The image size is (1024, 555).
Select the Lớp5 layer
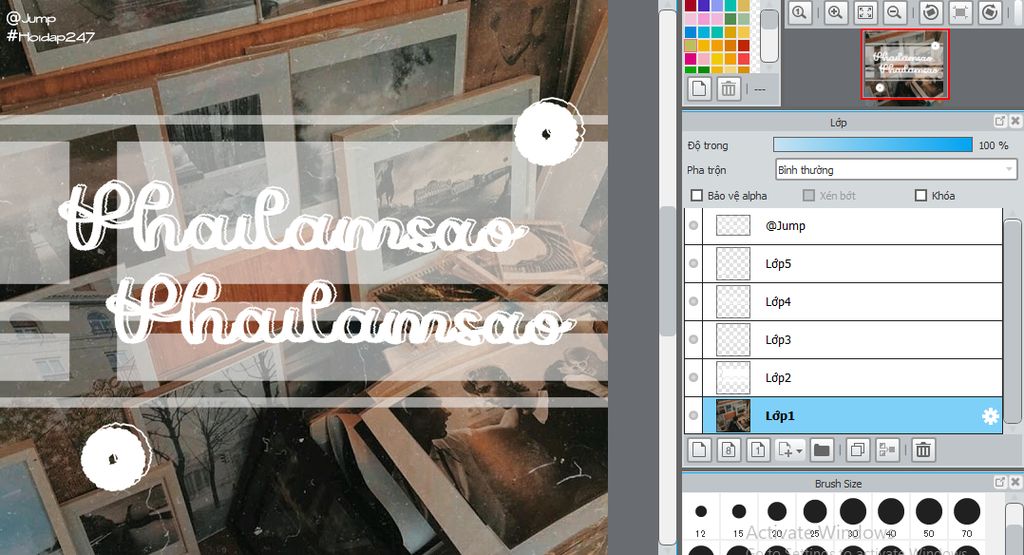point(852,264)
